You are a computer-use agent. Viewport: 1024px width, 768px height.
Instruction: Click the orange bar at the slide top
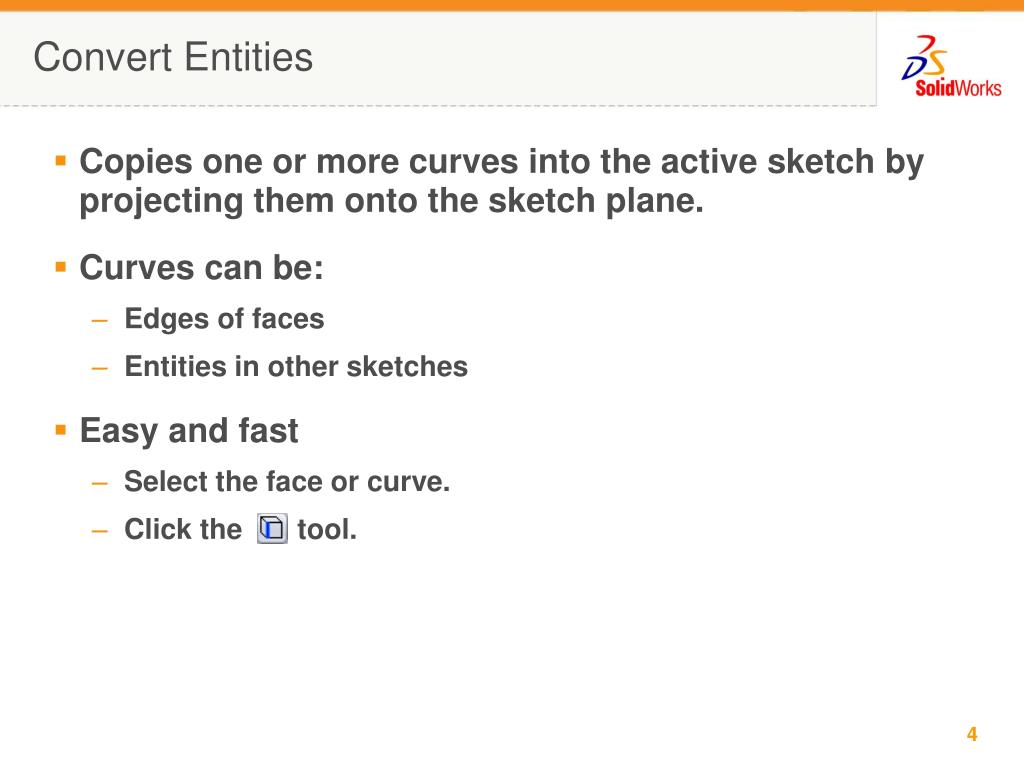click(x=512, y=5)
